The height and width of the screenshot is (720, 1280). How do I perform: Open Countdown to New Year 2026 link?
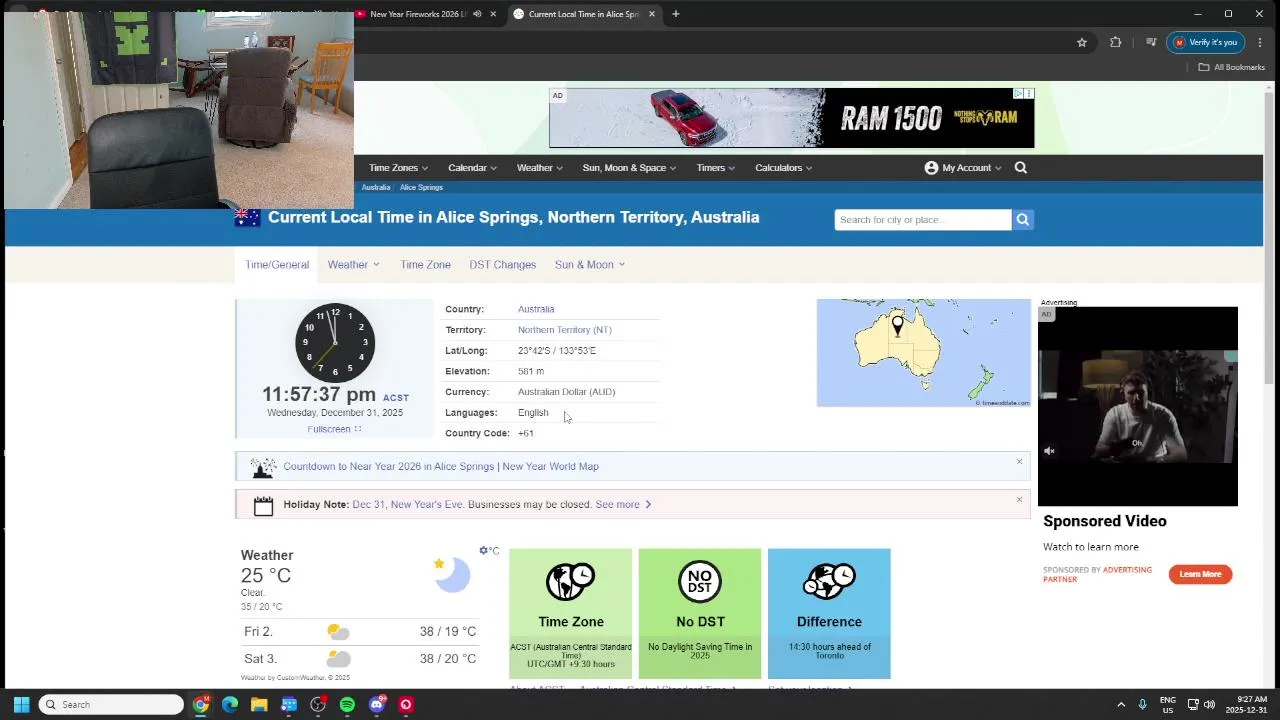click(x=388, y=466)
